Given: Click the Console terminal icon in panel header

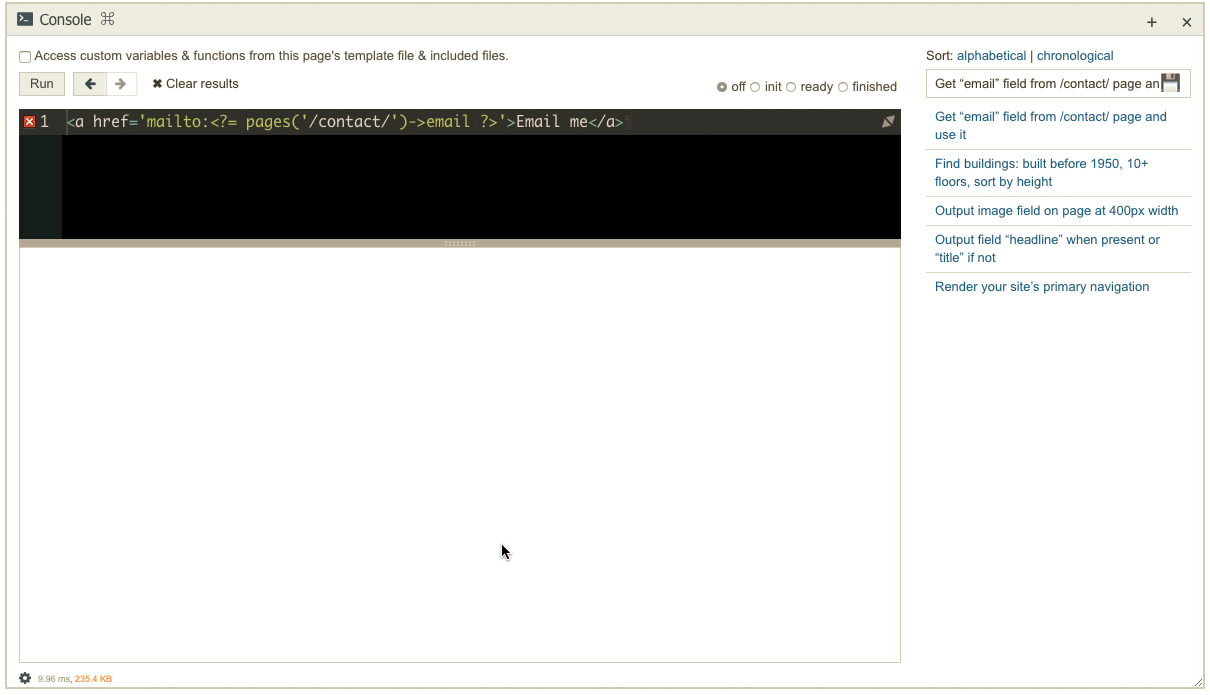Looking at the screenshot, I should pyautogui.click(x=26, y=19).
